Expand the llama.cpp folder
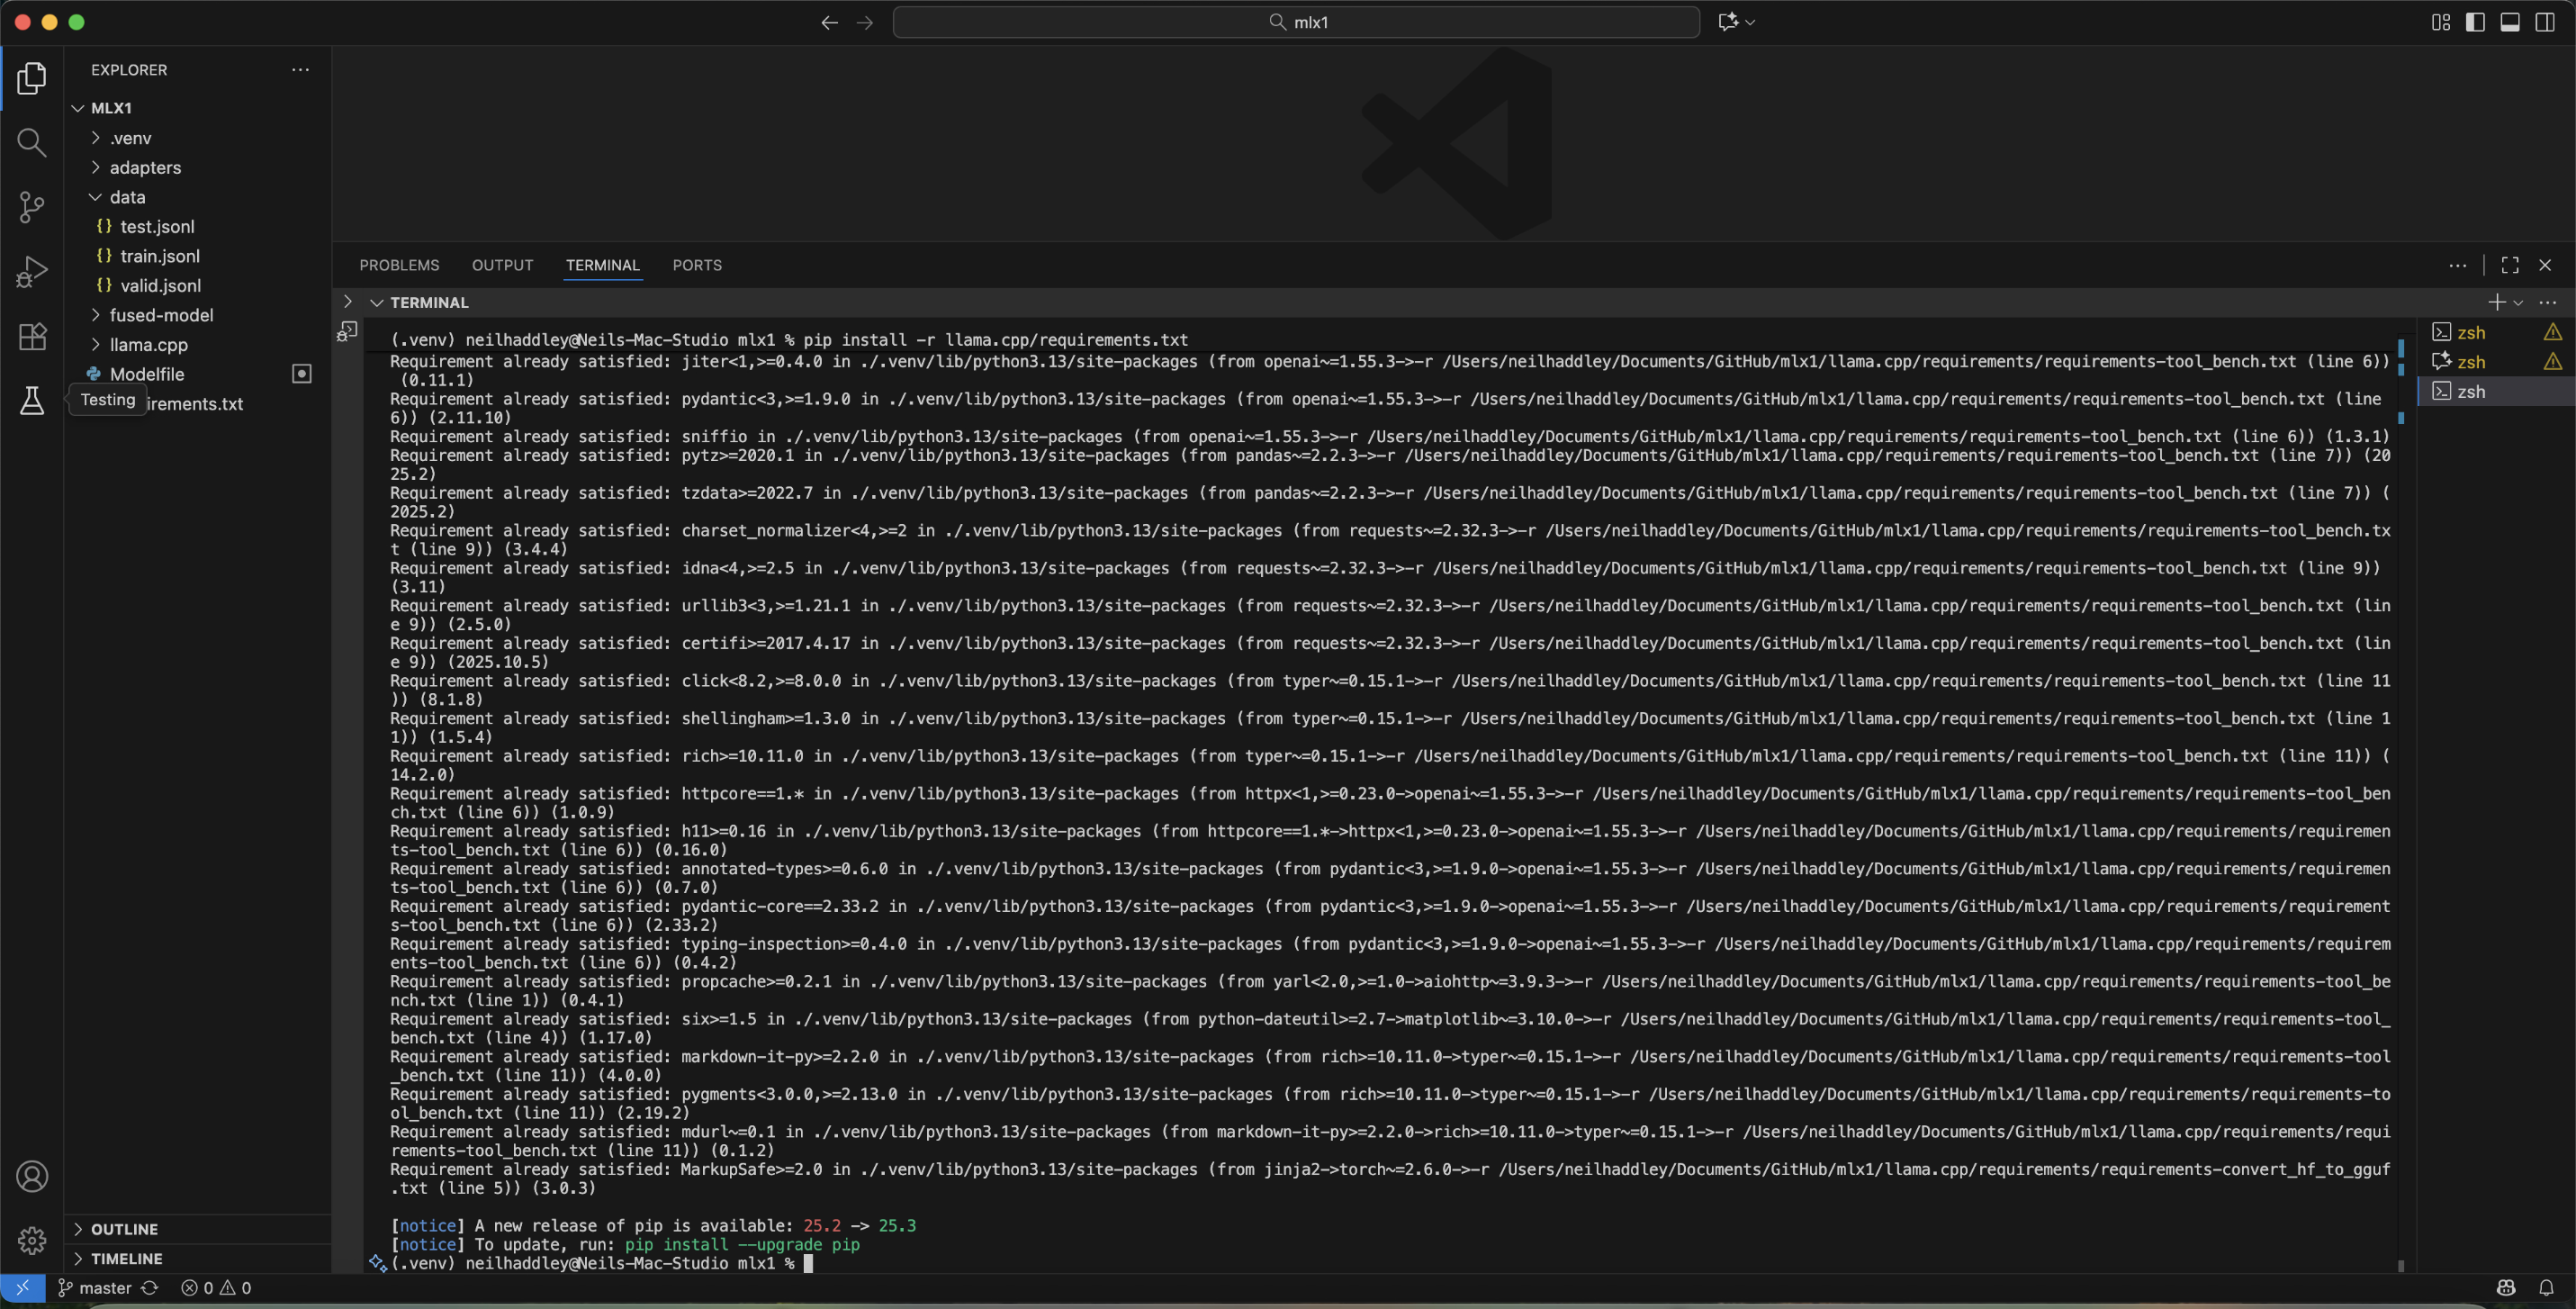The width and height of the screenshot is (2576, 1309). pos(148,344)
